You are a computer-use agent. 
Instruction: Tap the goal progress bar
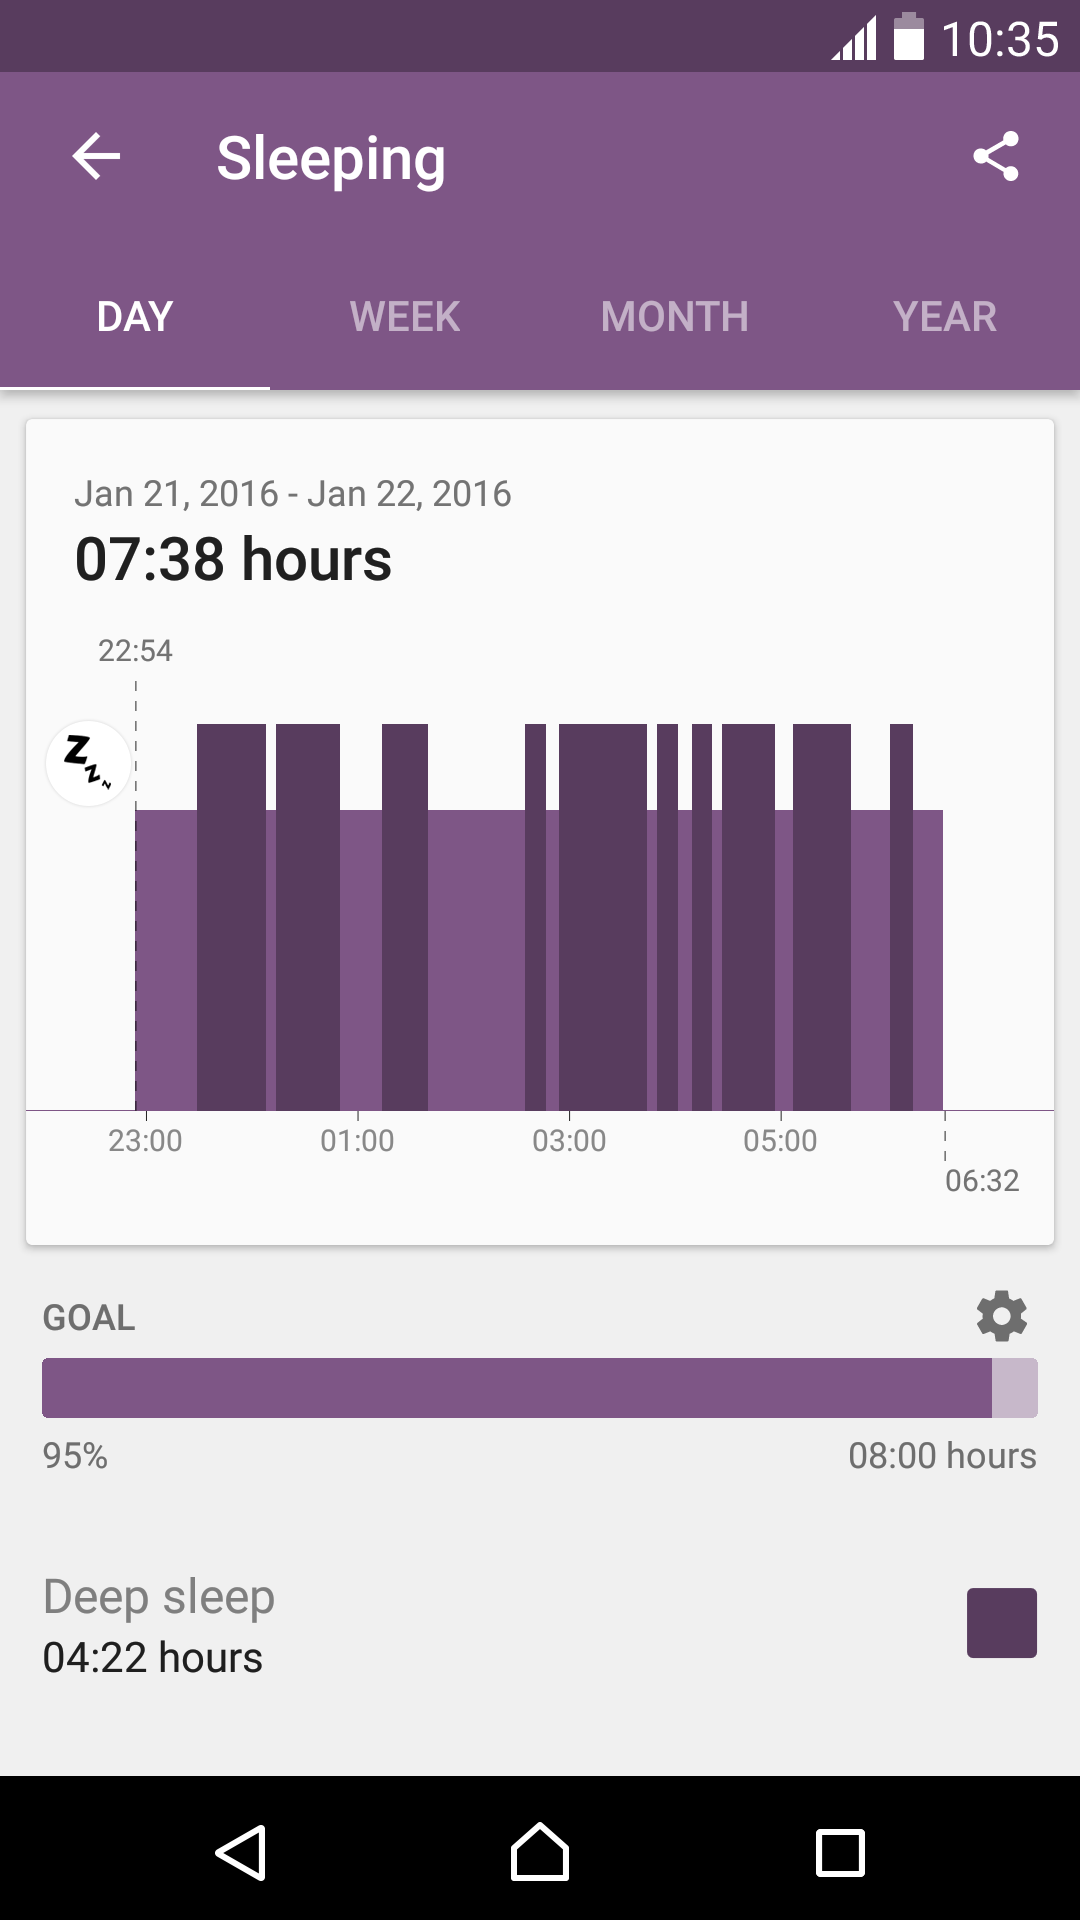(x=540, y=1388)
